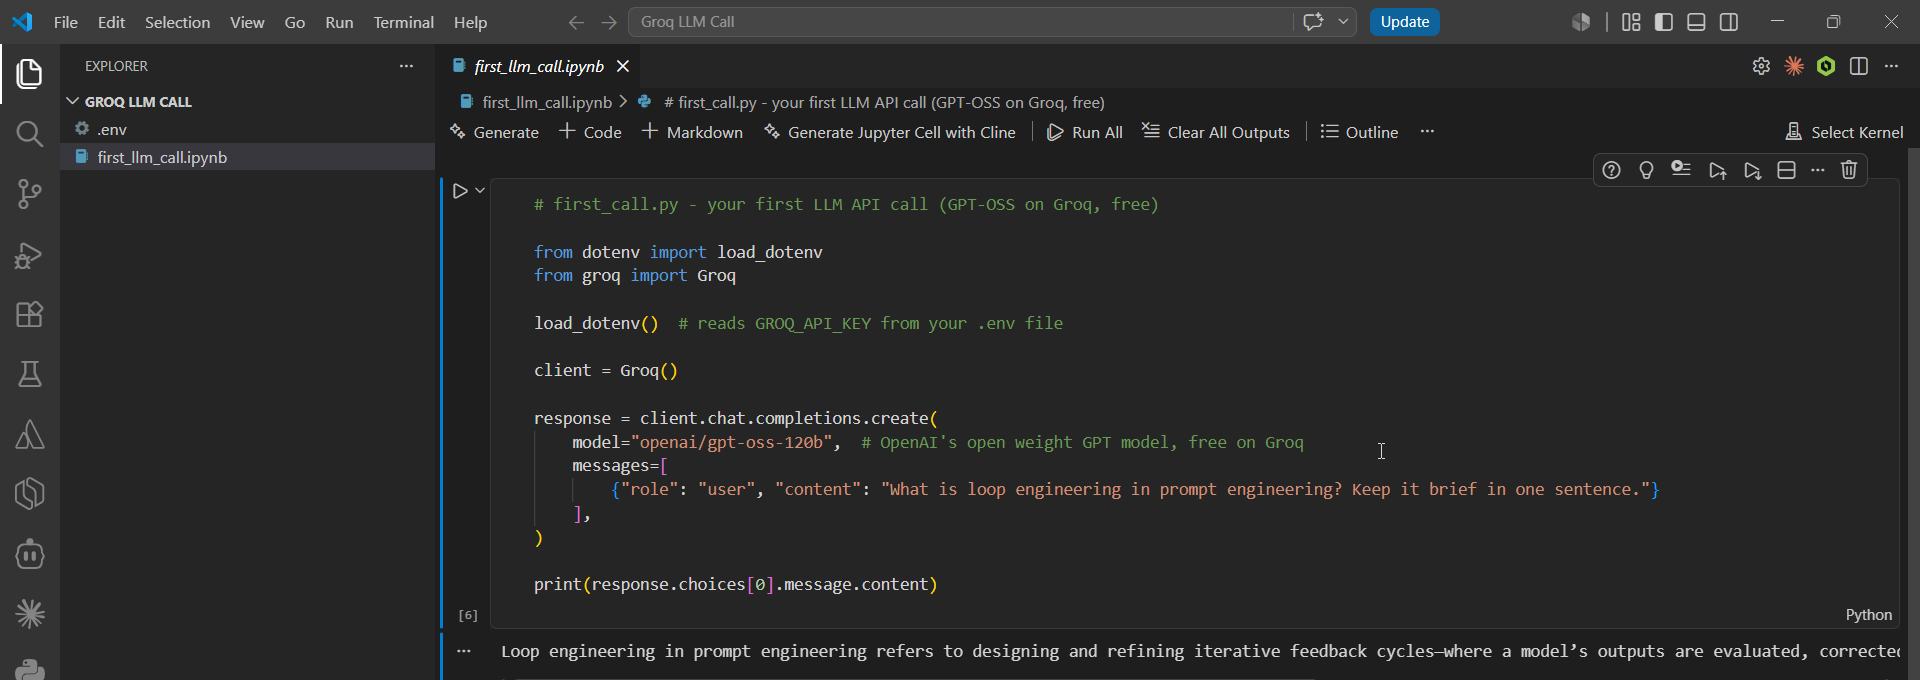Viewport: 1920px width, 680px height.
Task: Click the cell lightbulb icon
Action: [x=1646, y=170]
